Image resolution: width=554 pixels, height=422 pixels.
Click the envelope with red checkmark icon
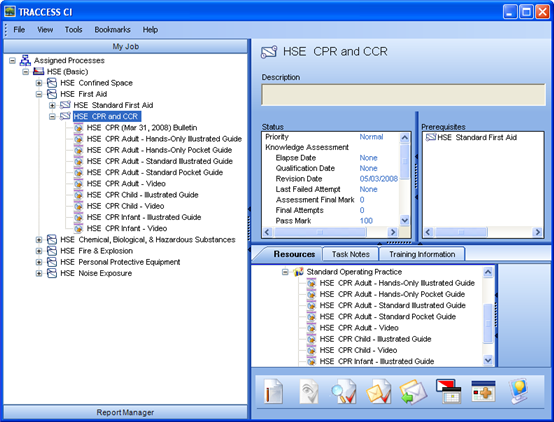[x=378, y=391]
